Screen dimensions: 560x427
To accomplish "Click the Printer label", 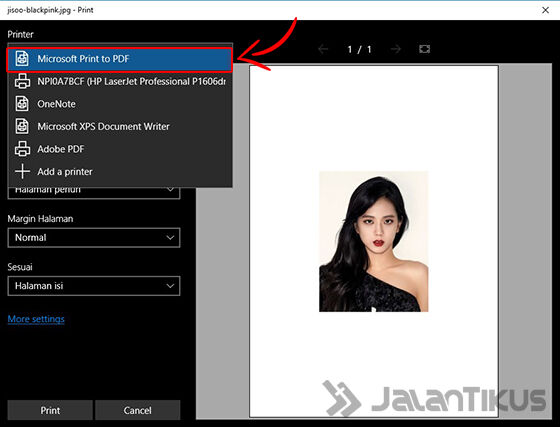I will (20, 34).
